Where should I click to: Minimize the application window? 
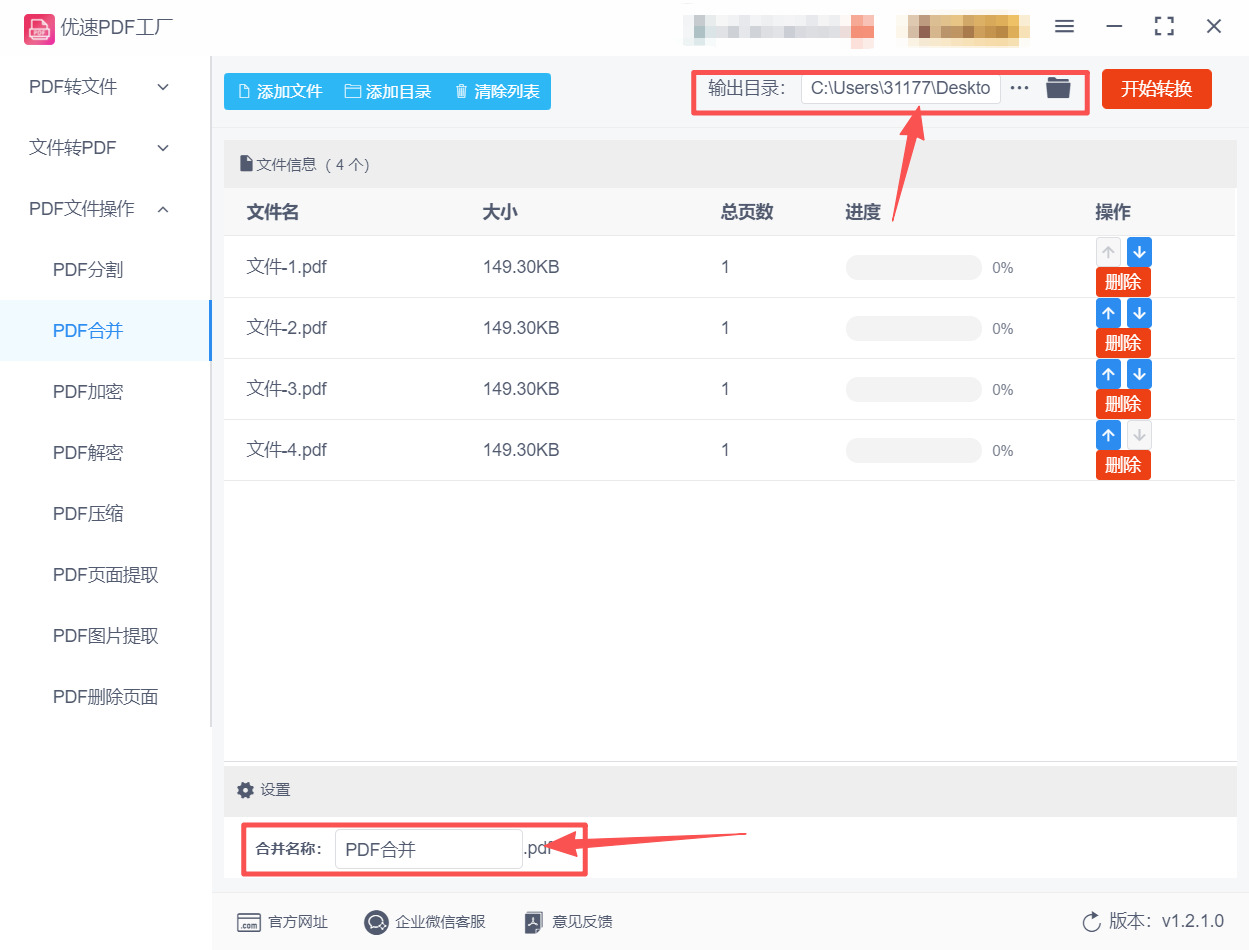click(1114, 27)
